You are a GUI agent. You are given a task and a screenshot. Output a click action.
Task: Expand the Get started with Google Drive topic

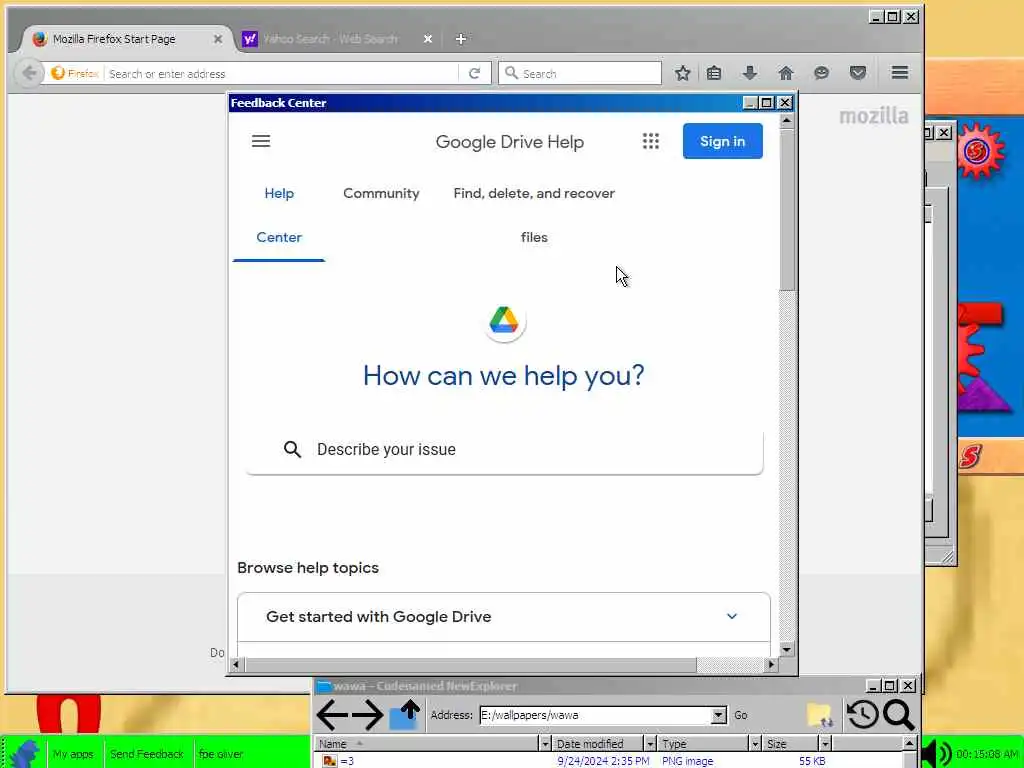pyautogui.click(x=504, y=616)
